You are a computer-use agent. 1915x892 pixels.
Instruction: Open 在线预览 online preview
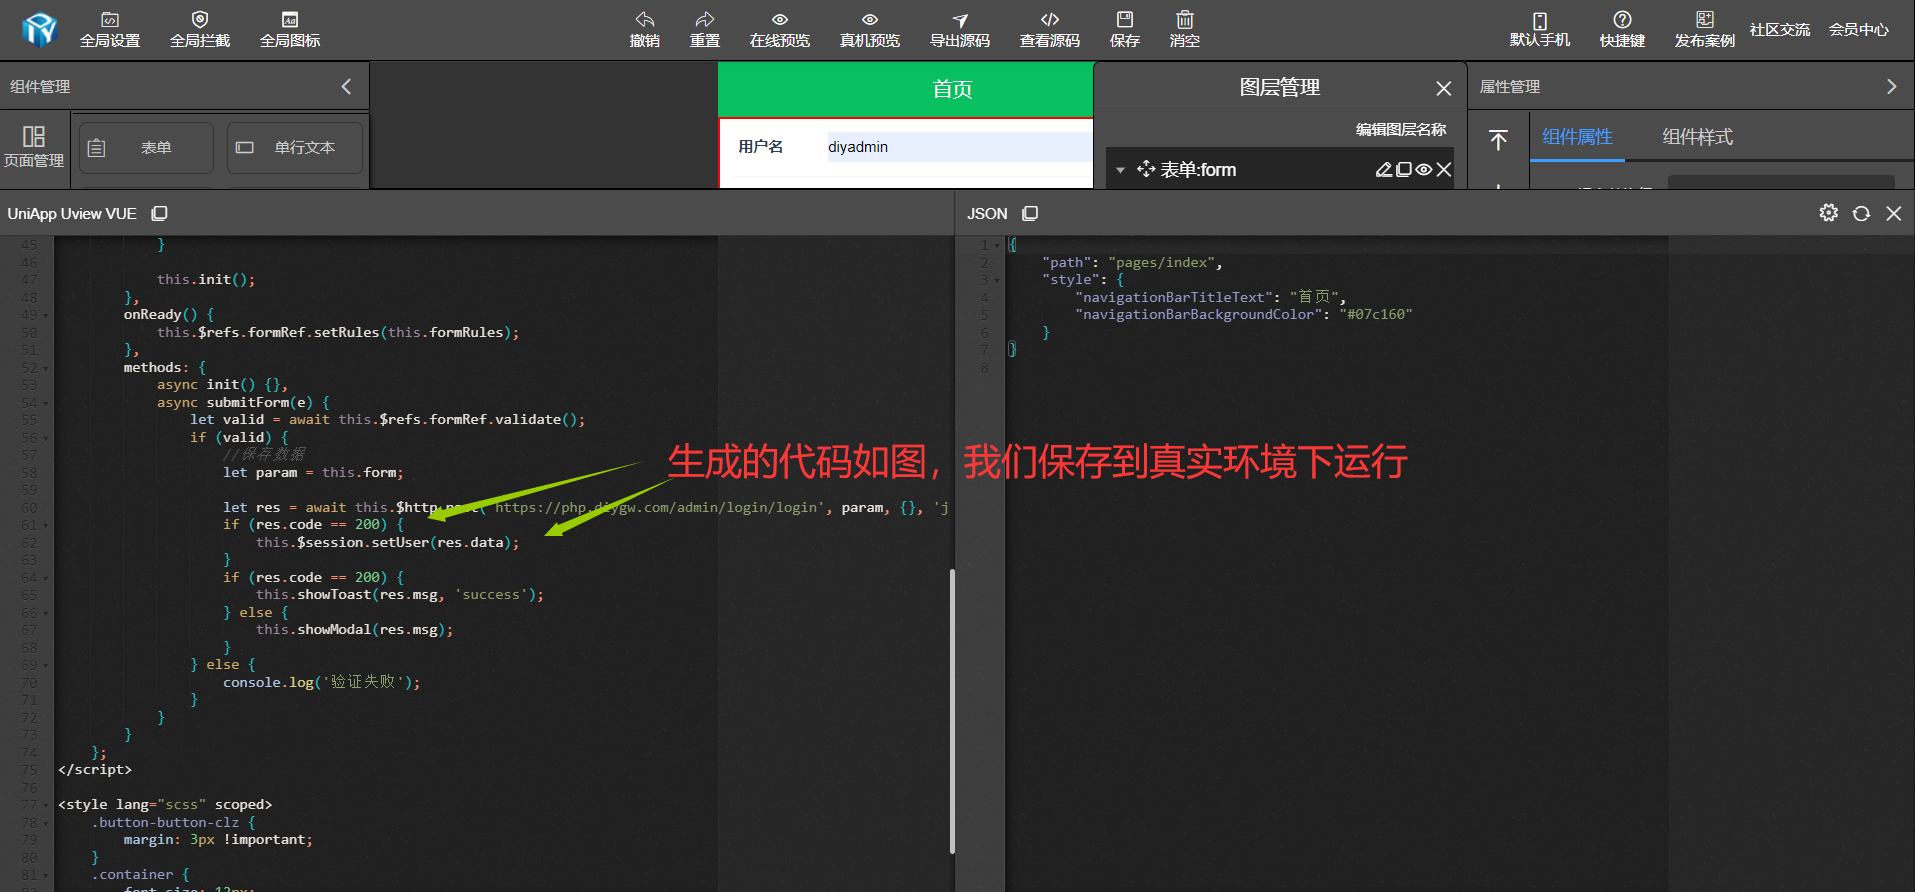tap(780, 30)
